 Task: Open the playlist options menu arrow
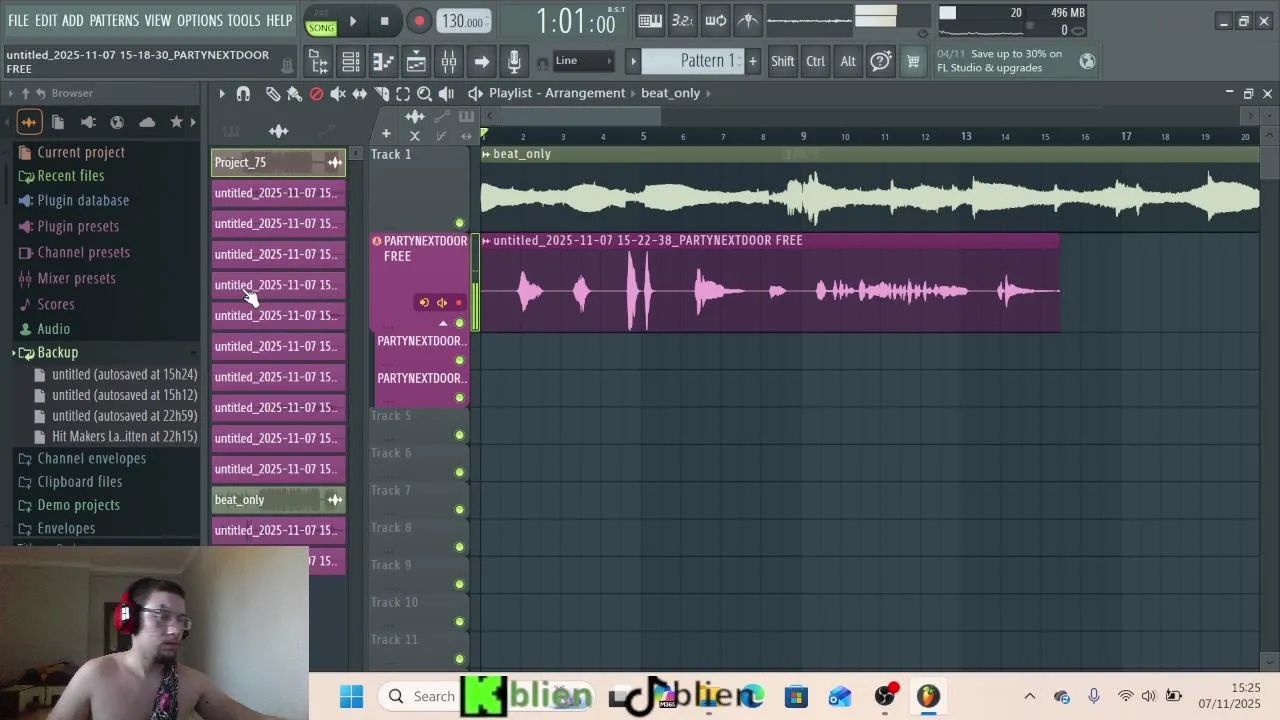click(x=222, y=93)
